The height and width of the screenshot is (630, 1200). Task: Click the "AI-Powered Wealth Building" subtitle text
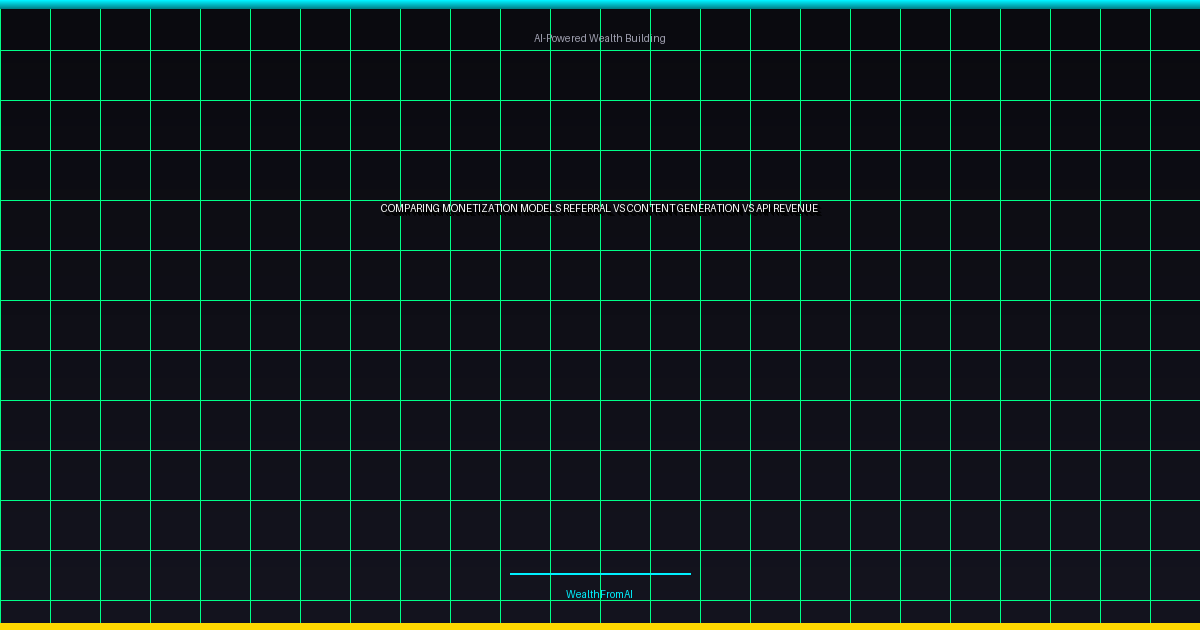(x=599, y=38)
